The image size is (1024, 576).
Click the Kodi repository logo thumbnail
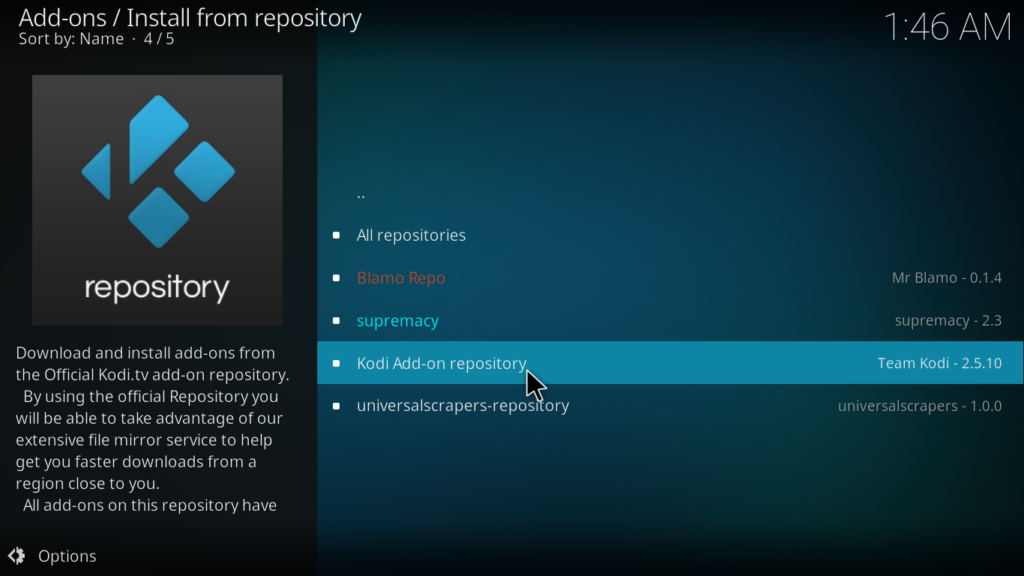[x=157, y=200]
